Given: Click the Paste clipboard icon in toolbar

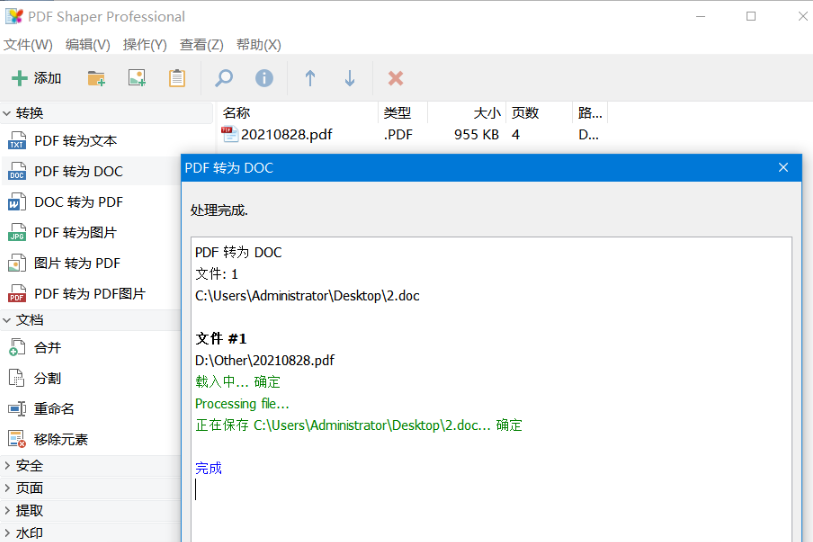Looking at the screenshot, I should [177, 78].
